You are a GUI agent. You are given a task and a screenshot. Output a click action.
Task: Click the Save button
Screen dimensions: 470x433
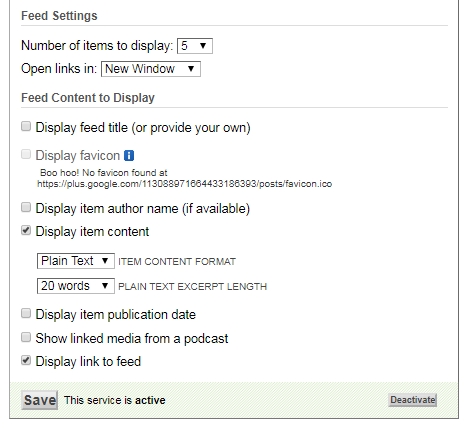[39, 400]
